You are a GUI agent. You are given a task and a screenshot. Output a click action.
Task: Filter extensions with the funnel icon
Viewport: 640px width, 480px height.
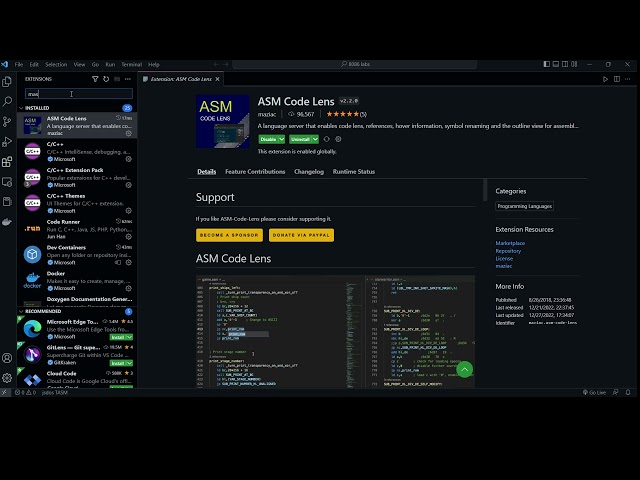(95, 79)
